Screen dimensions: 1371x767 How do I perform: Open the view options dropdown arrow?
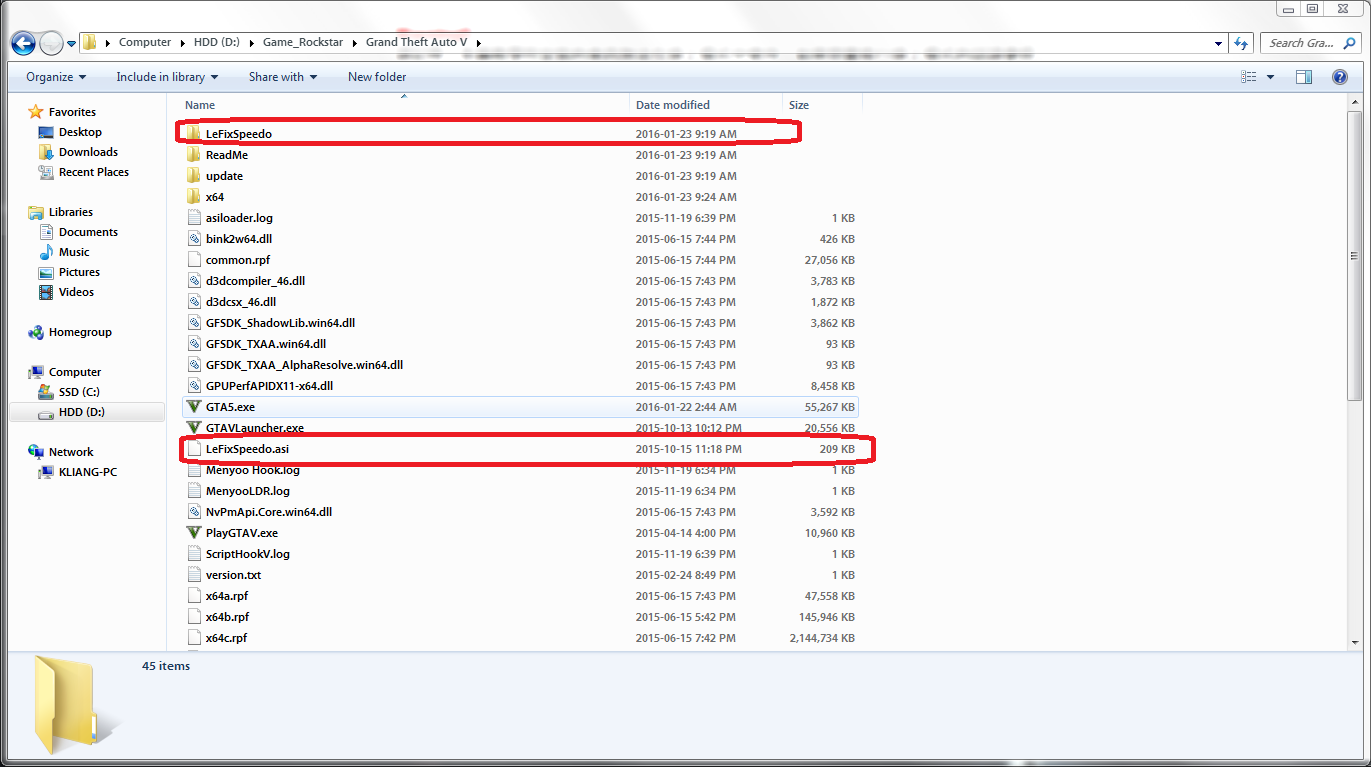click(x=1271, y=77)
